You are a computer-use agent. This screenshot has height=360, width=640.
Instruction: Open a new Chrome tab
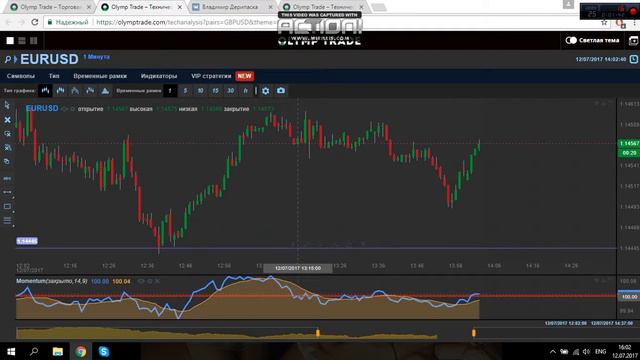tap(379, 7)
